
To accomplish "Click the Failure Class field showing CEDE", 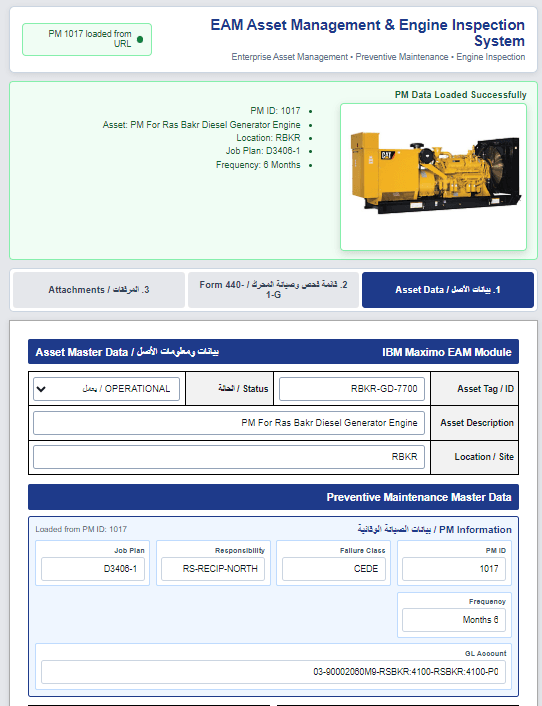I will click(334, 569).
